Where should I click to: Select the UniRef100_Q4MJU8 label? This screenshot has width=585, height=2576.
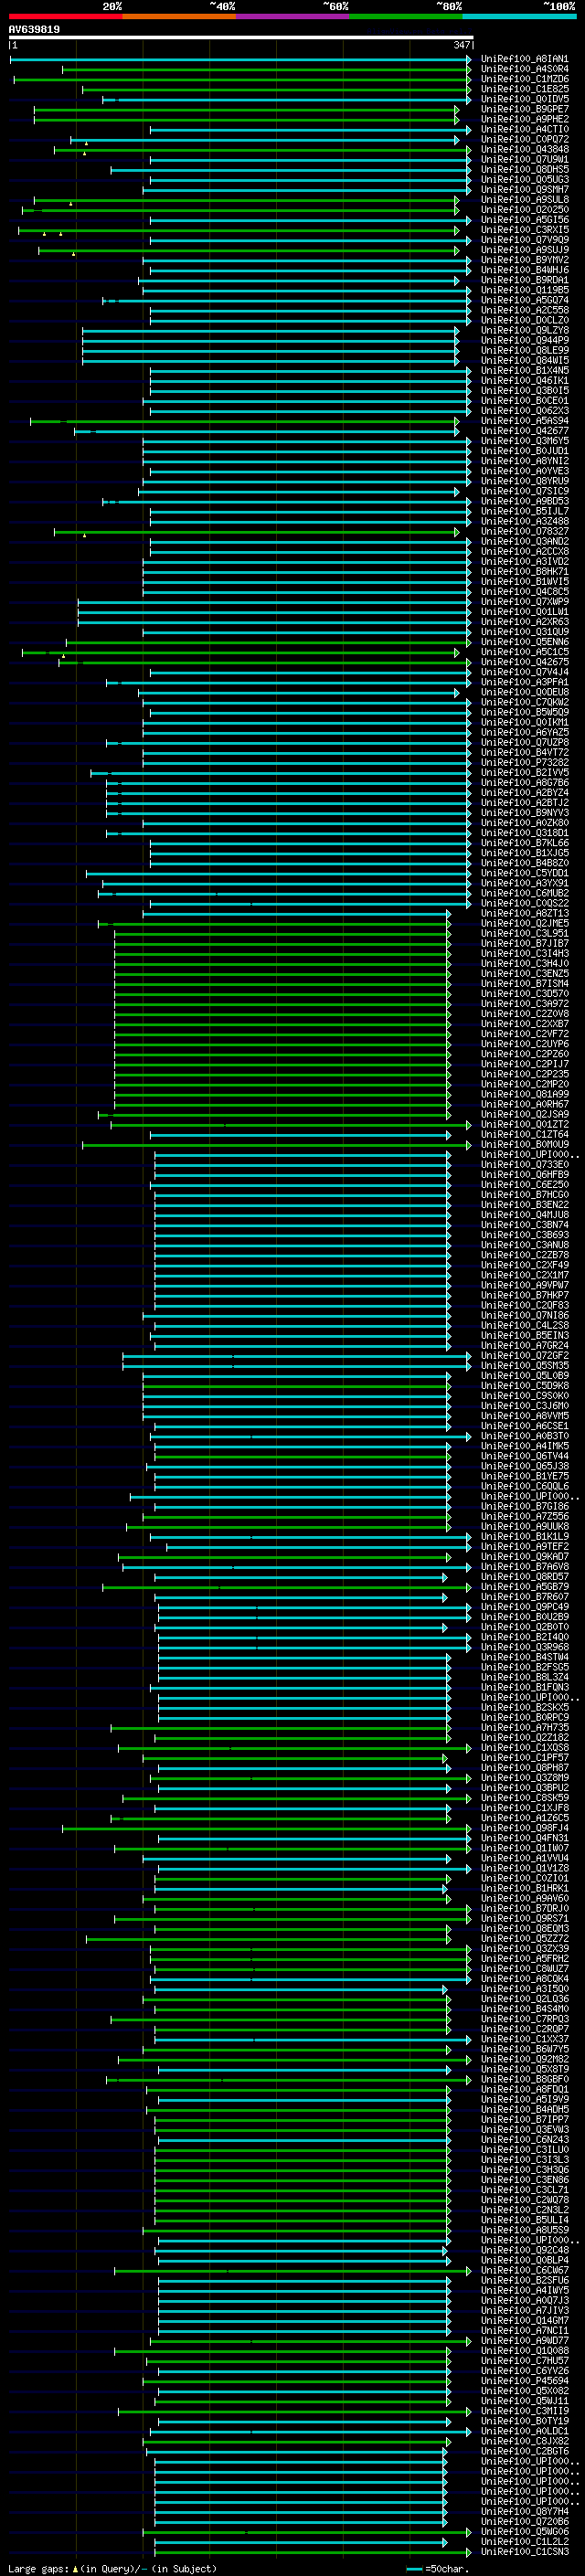(x=525, y=1214)
